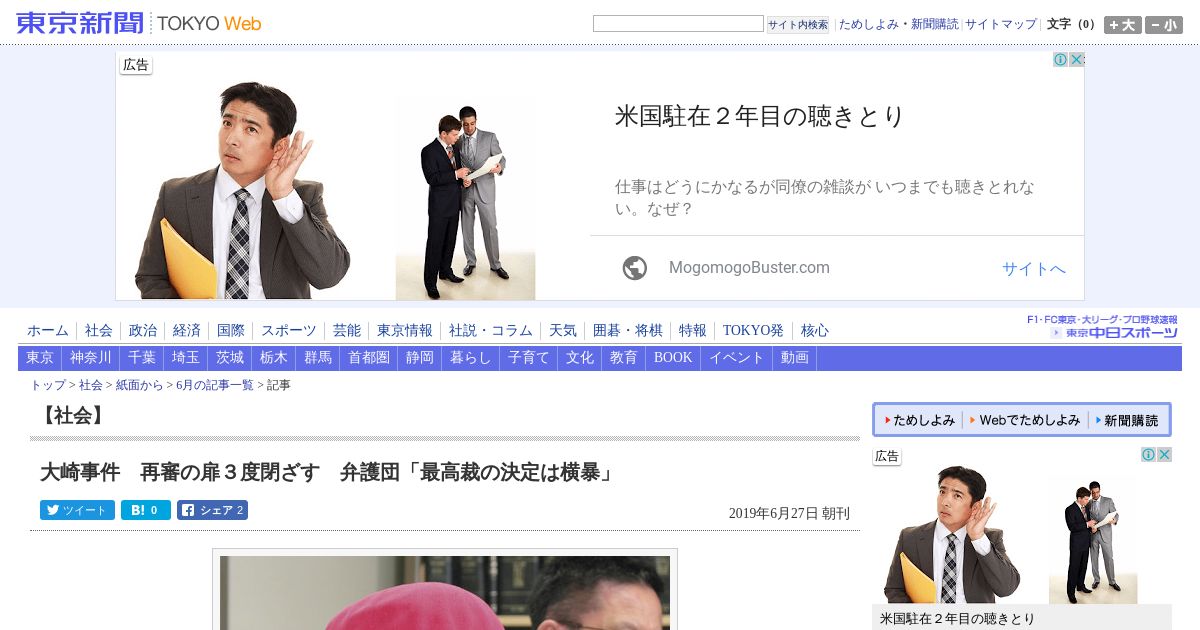Click sidebar ad title 米国駐在２年目の聴きとり
Image resolution: width=1200 pixels, height=630 pixels.
957,619
